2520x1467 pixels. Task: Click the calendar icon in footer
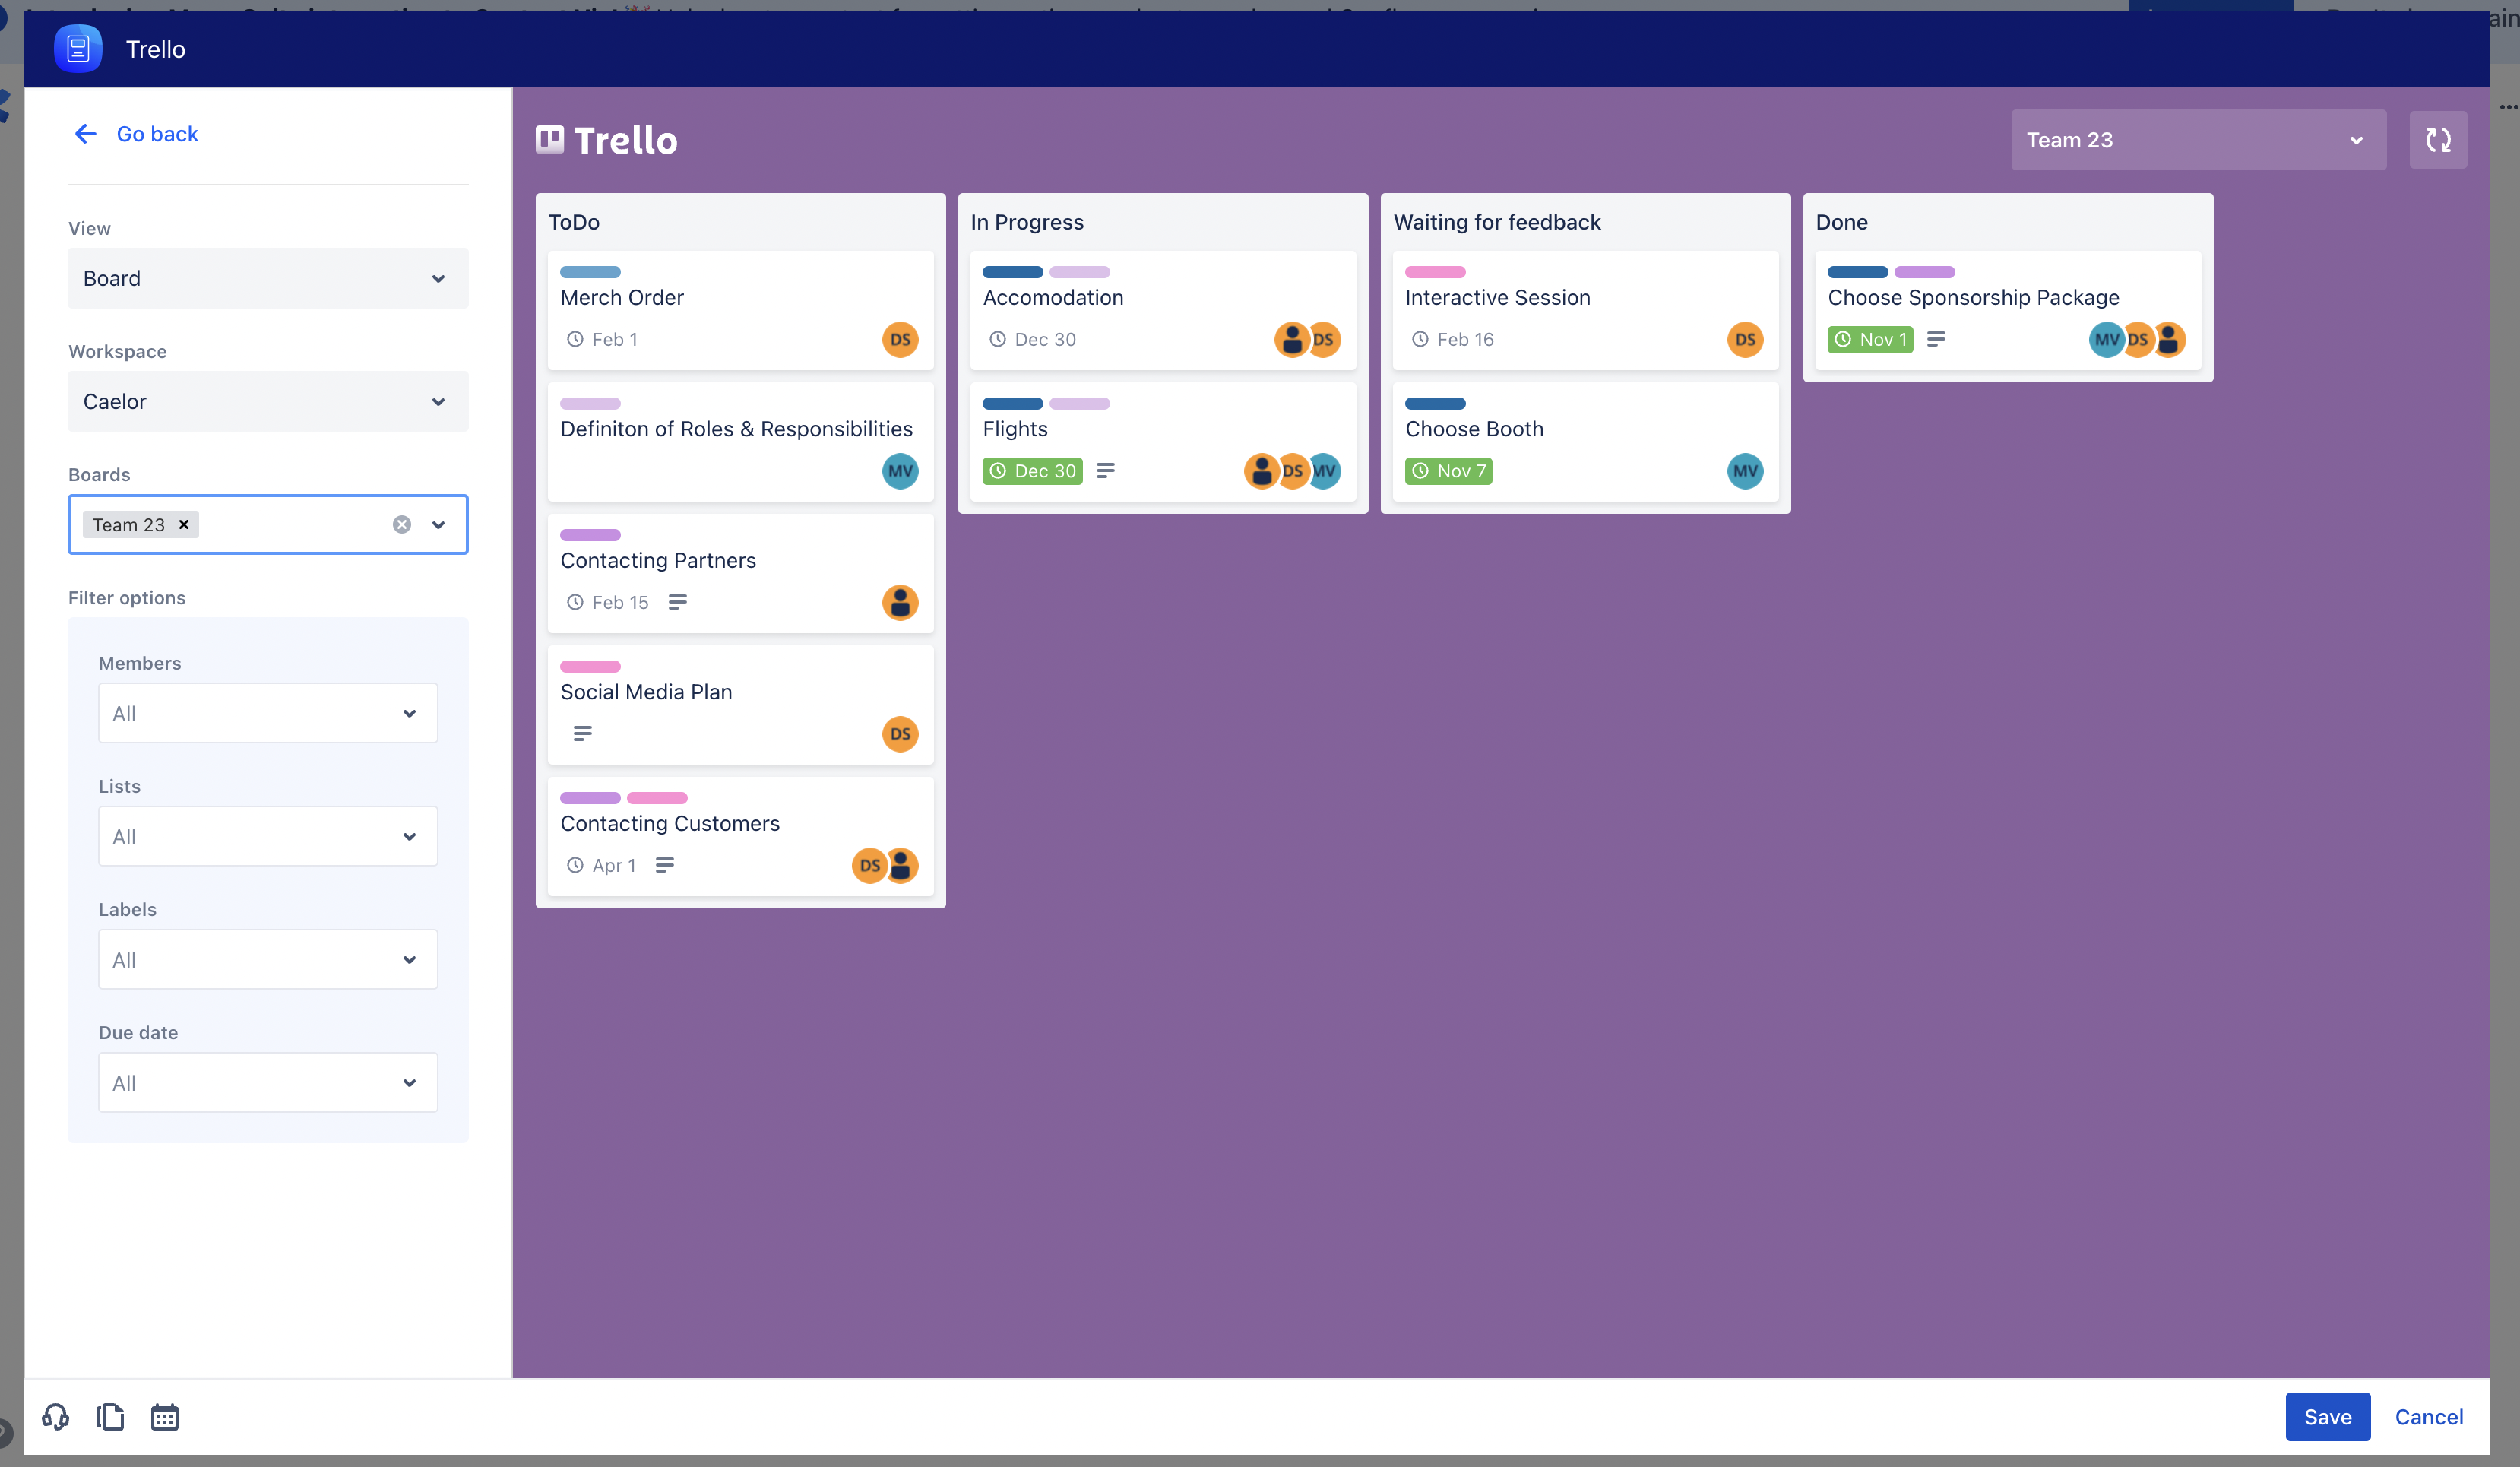[165, 1416]
